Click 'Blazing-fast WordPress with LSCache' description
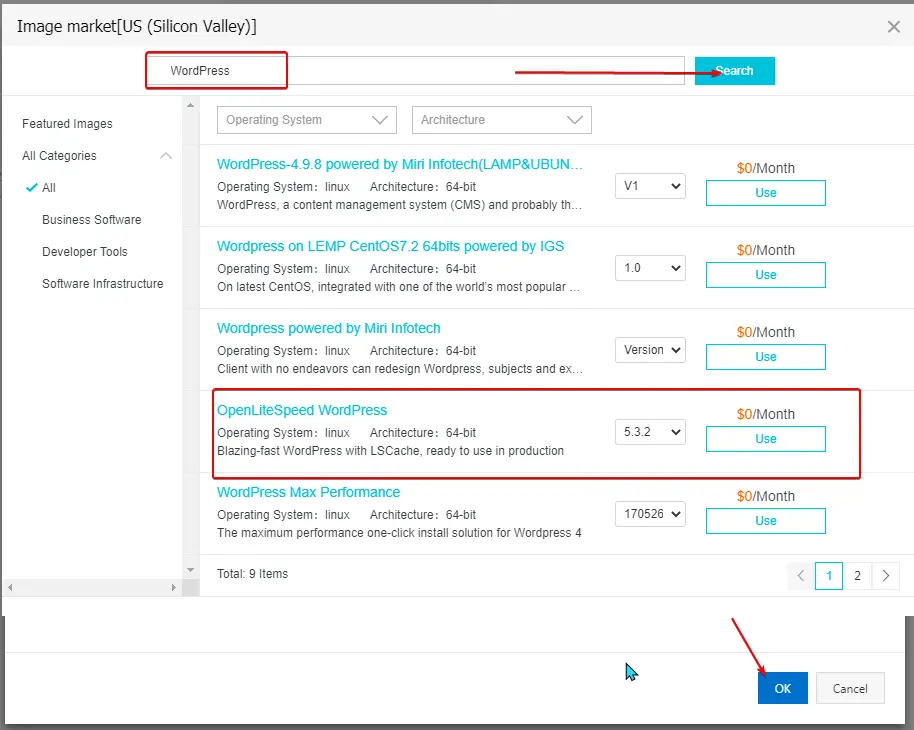Screen dimensions: 914x730 [391, 451]
